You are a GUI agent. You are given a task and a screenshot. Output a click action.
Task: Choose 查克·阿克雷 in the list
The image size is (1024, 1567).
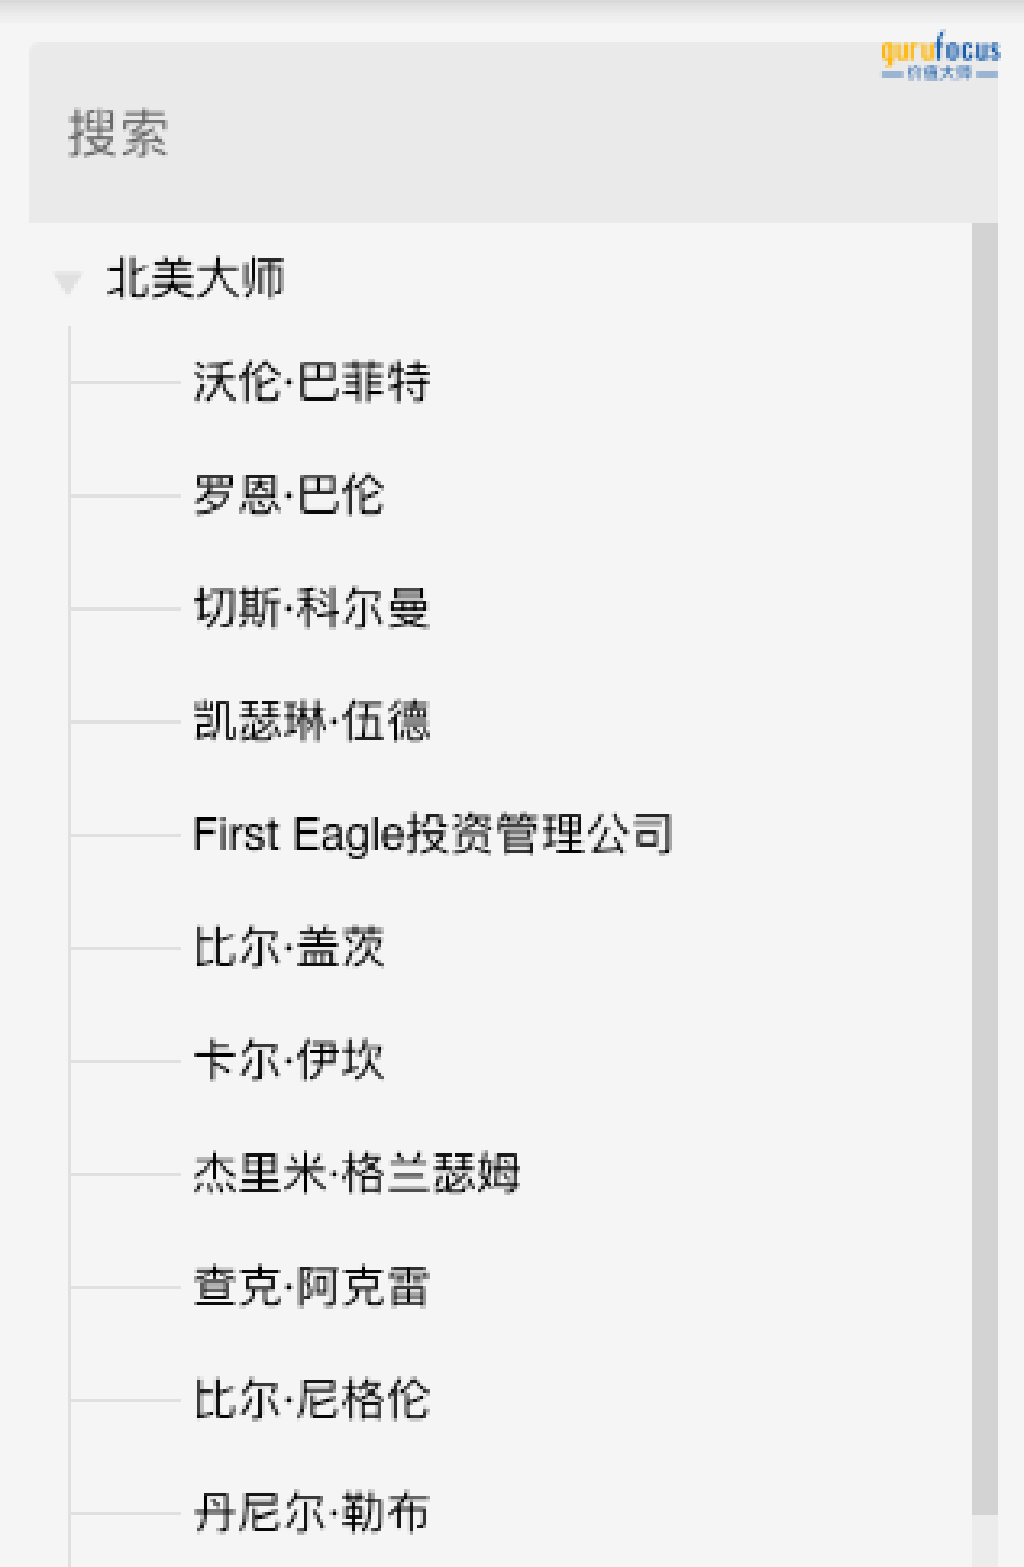(x=312, y=1286)
